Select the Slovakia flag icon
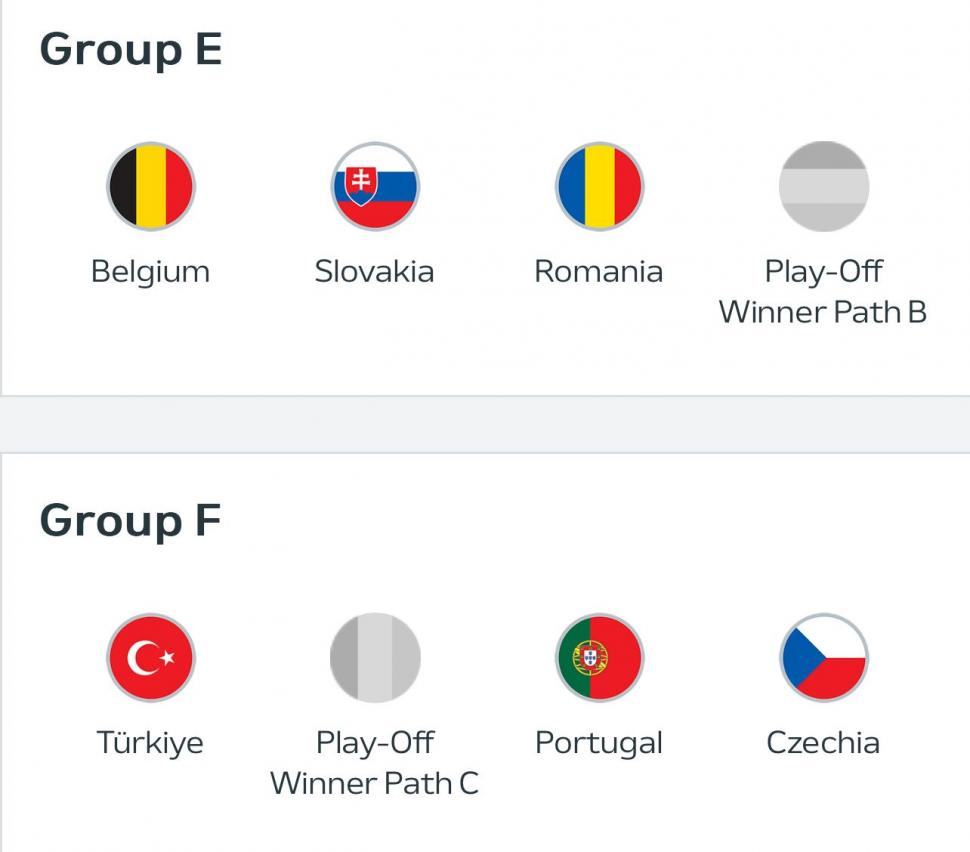 click(x=375, y=186)
